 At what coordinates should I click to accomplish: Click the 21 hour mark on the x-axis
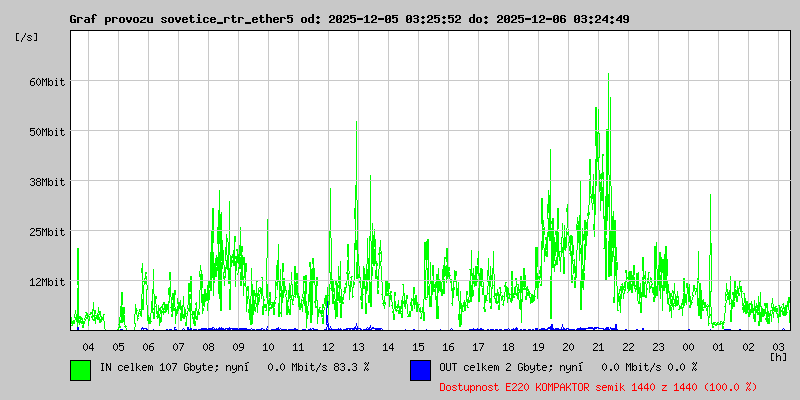click(x=598, y=346)
